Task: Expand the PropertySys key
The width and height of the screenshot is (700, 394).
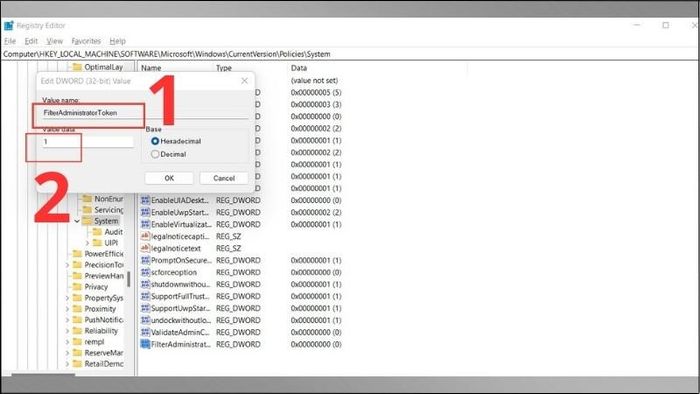Action: [67, 298]
